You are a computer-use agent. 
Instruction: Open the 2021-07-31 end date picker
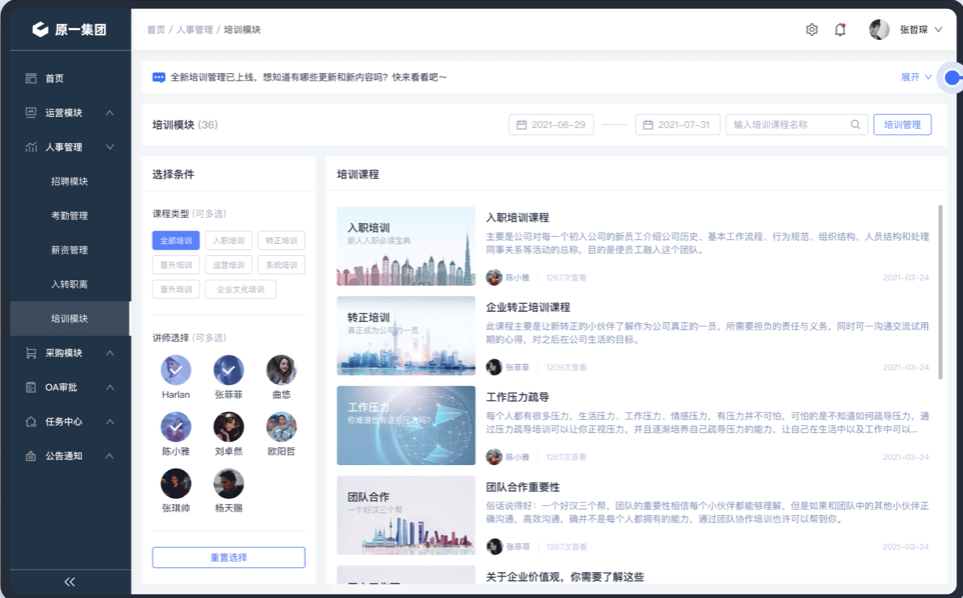click(677, 125)
